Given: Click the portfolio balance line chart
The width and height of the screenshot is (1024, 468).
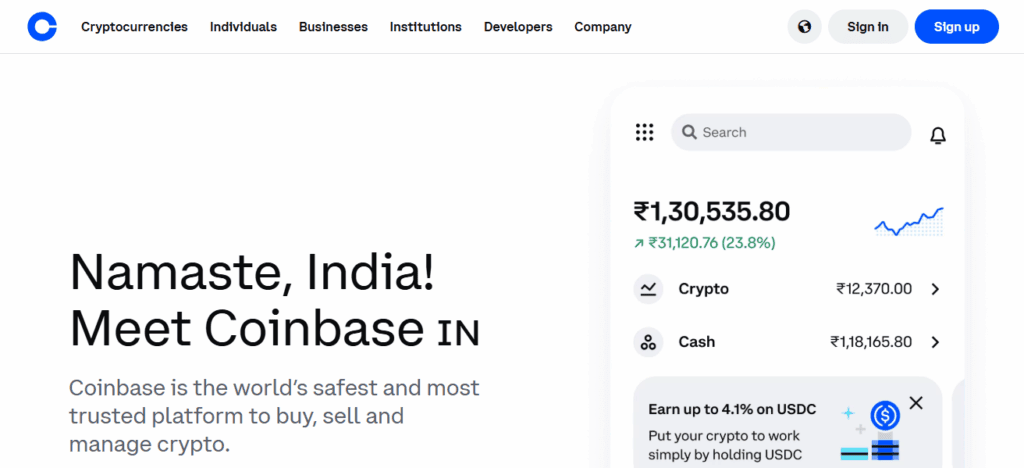Looking at the screenshot, I should tap(908, 222).
